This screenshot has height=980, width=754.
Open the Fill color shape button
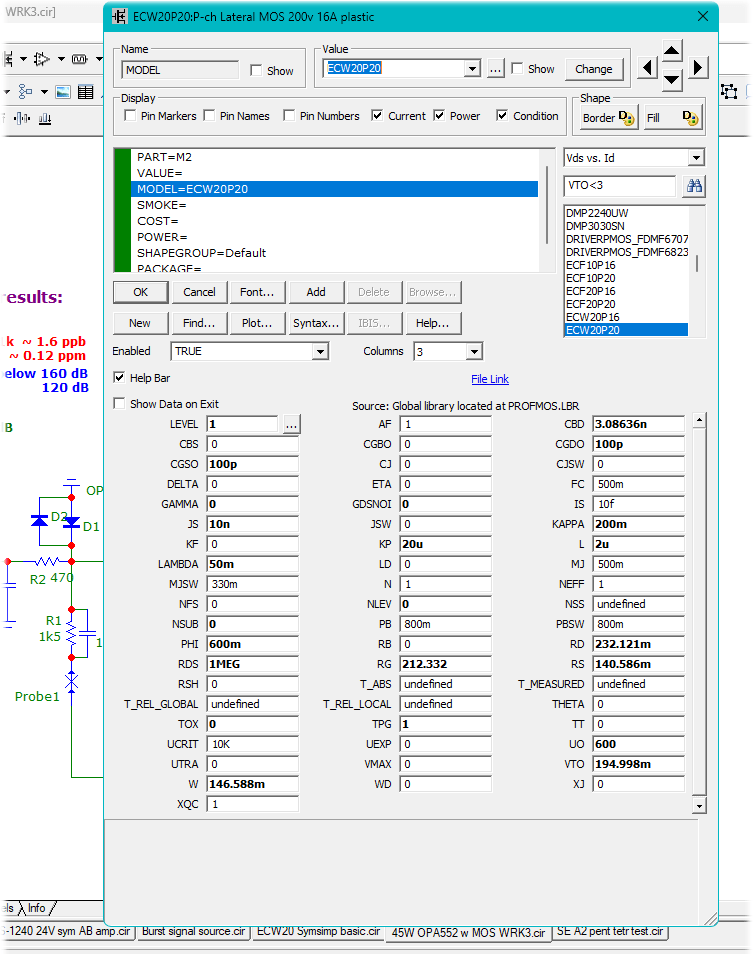(x=672, y=118)
